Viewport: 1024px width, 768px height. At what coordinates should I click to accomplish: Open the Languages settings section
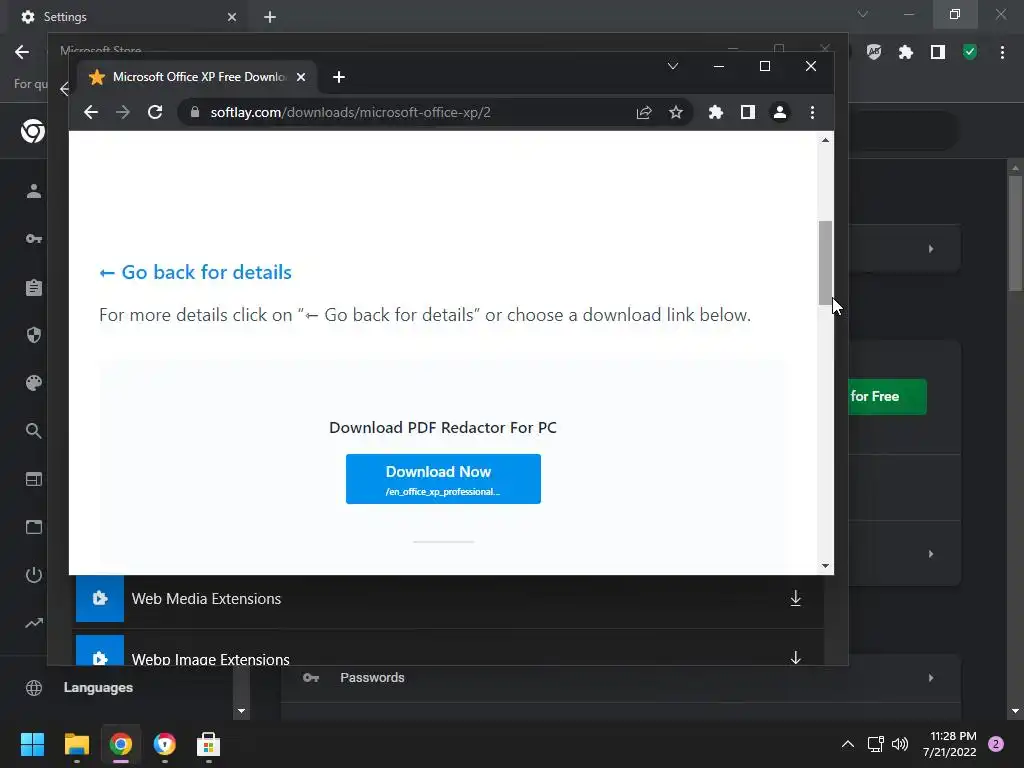[x=98, y=688]
